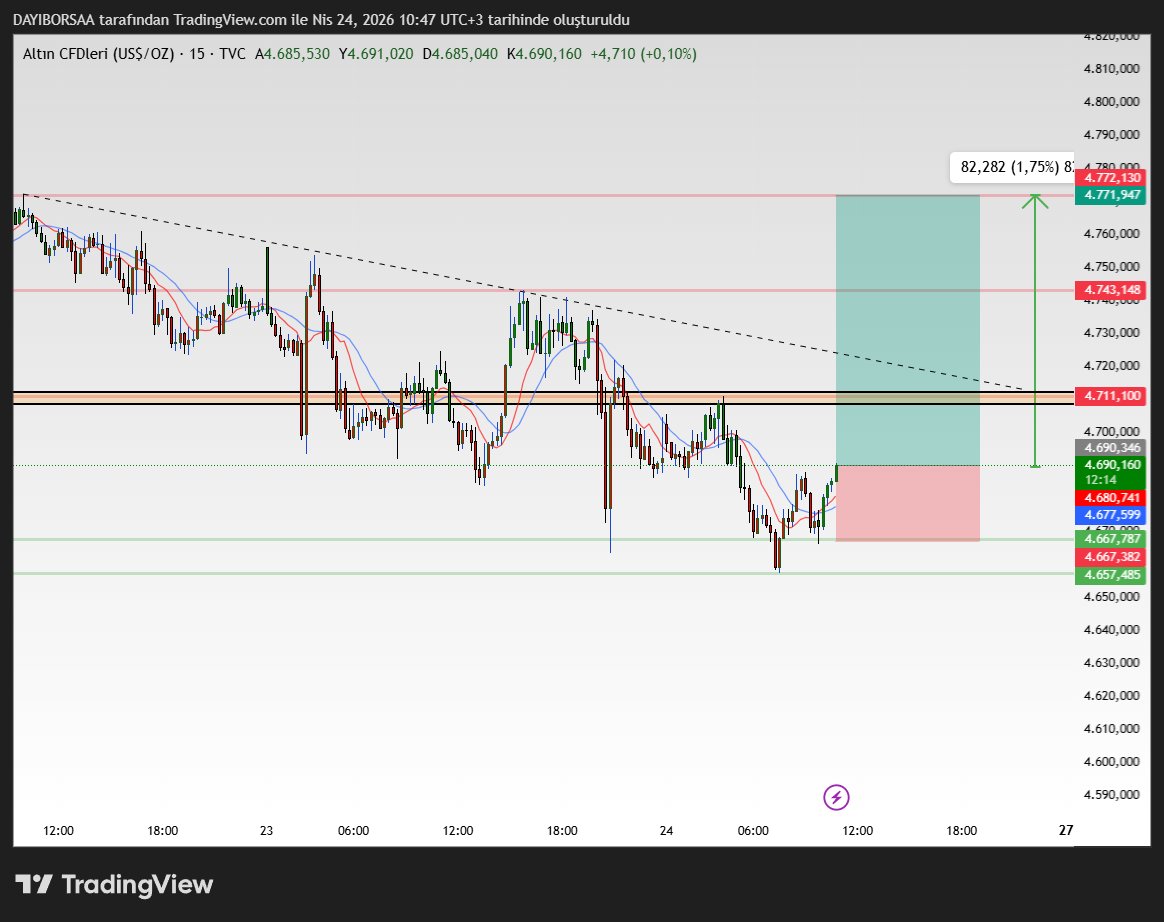This screenshot has width=1164, height=922.
Task: Select the orange horizontal band near 4.711
Action: tap(543, 398)
